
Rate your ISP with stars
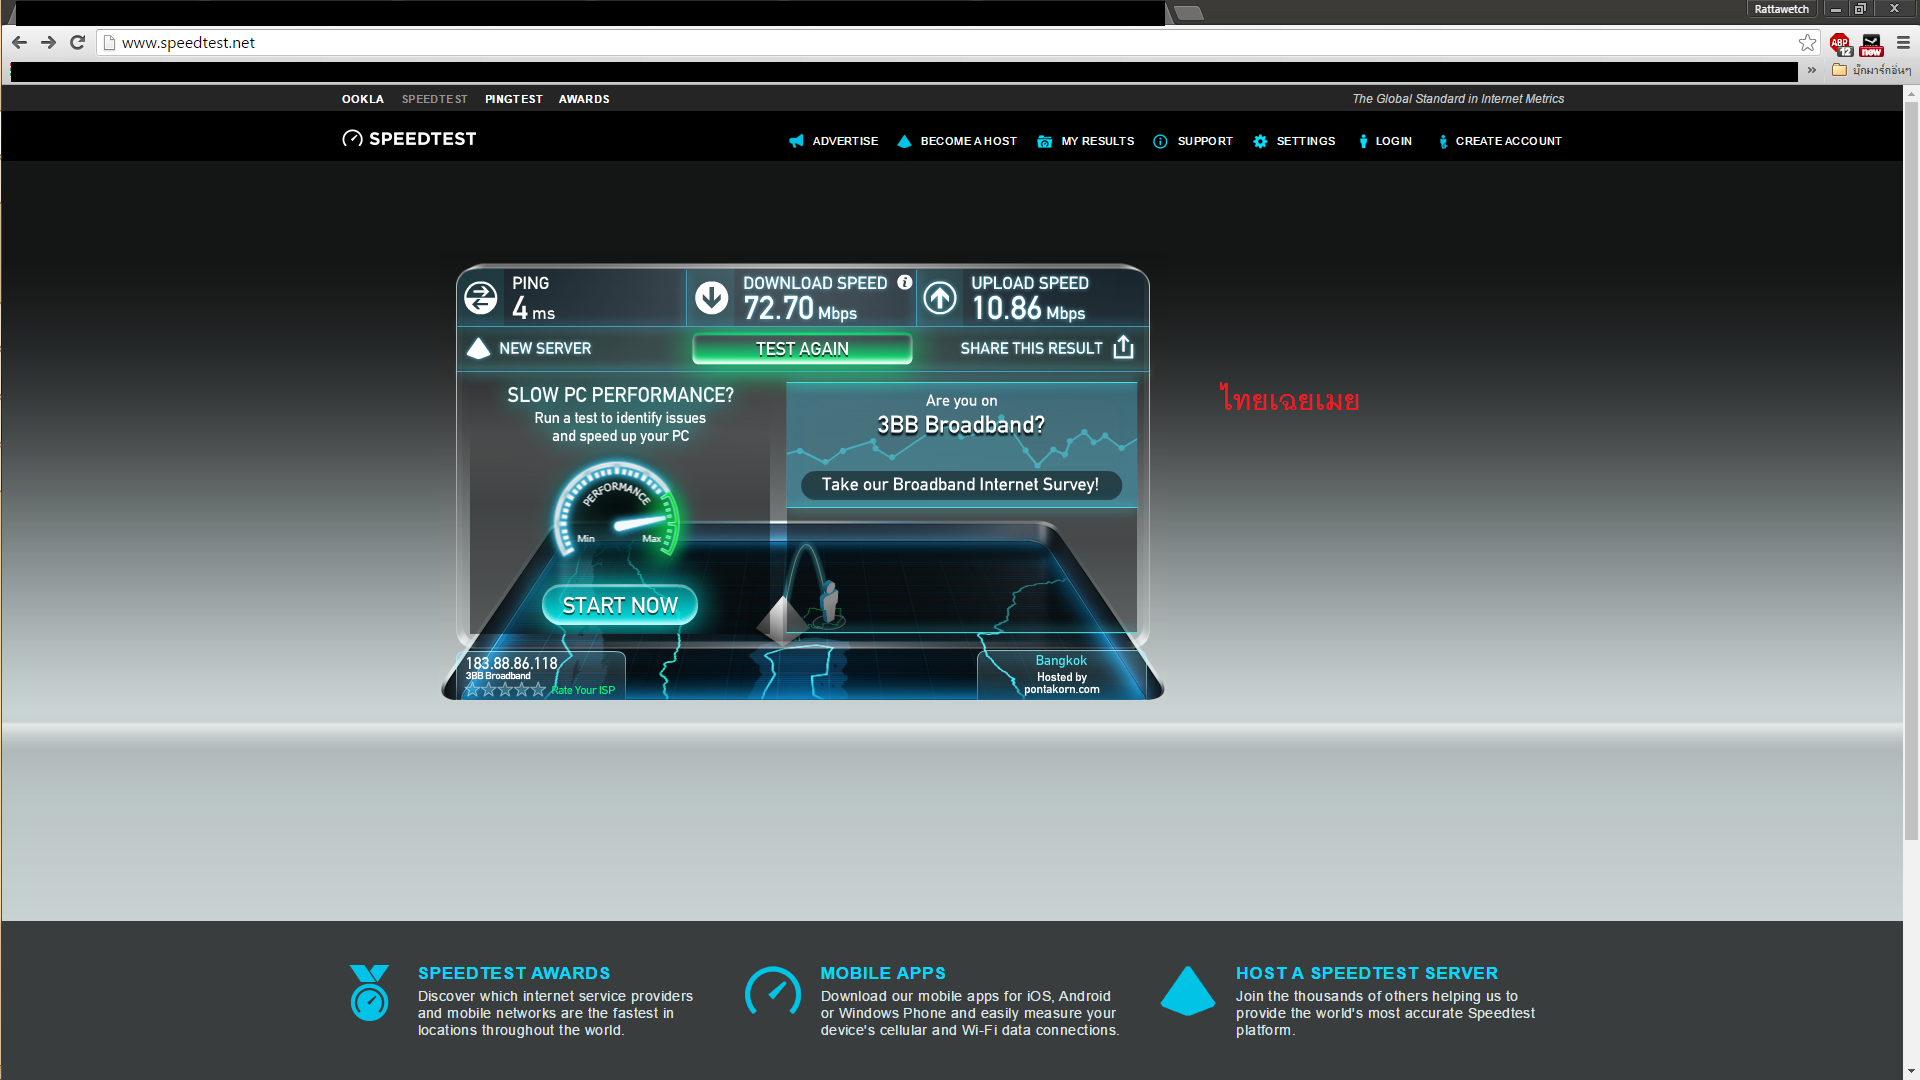coord(505,690)
